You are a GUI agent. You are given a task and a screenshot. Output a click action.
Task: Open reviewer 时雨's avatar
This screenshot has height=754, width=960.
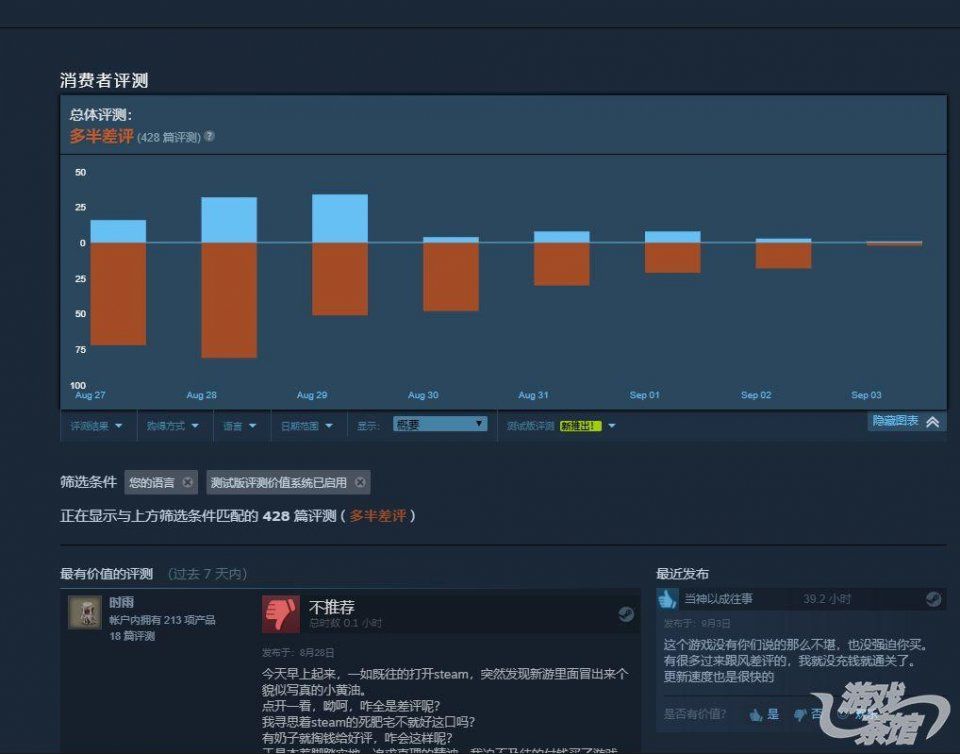click(x=85, y=612)
